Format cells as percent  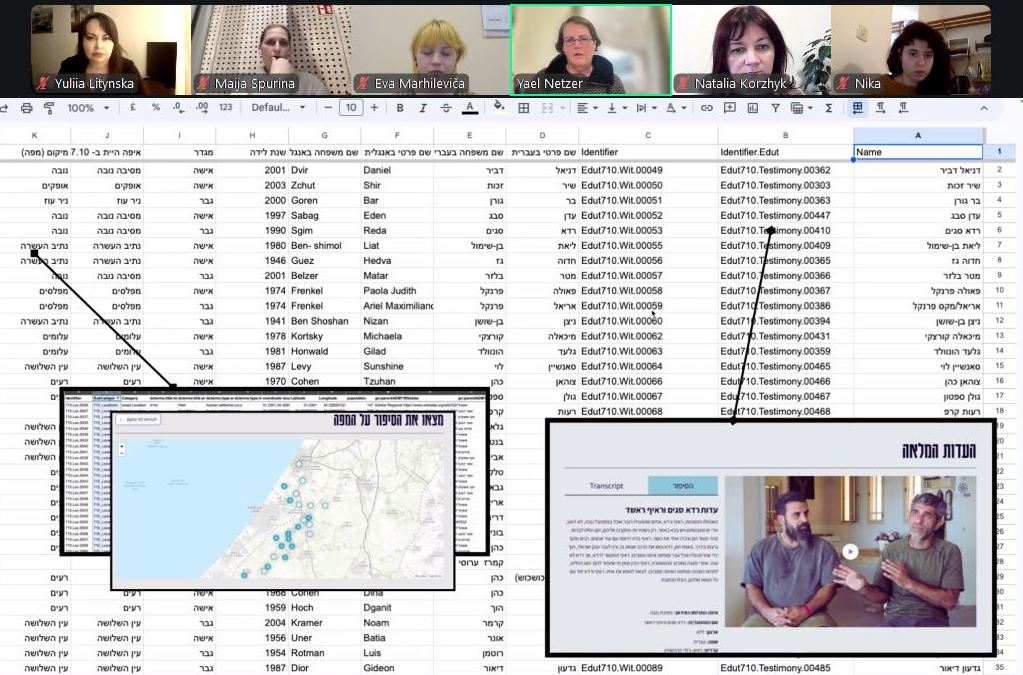(155, 108)
